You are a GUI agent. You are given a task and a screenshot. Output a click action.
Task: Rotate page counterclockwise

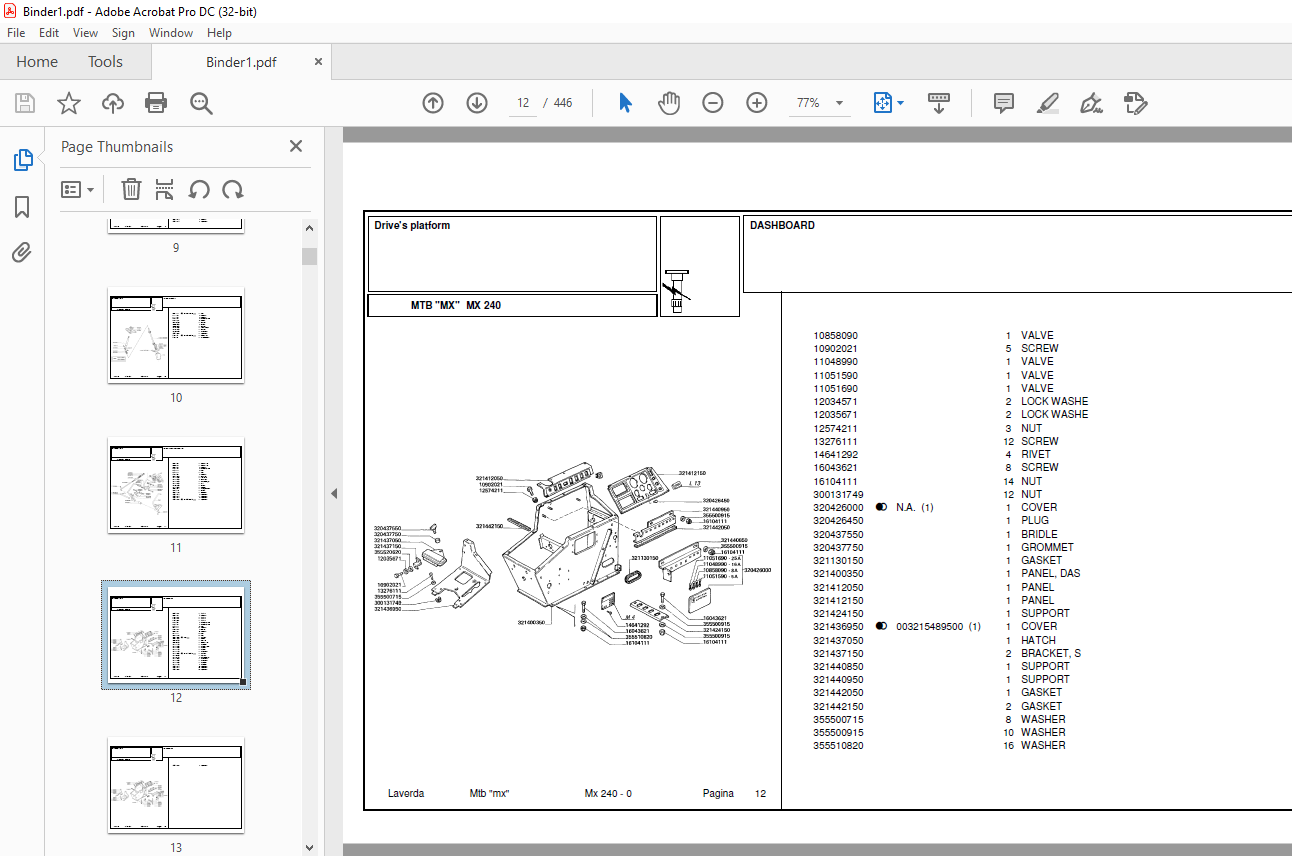click(x=199, y=189)
